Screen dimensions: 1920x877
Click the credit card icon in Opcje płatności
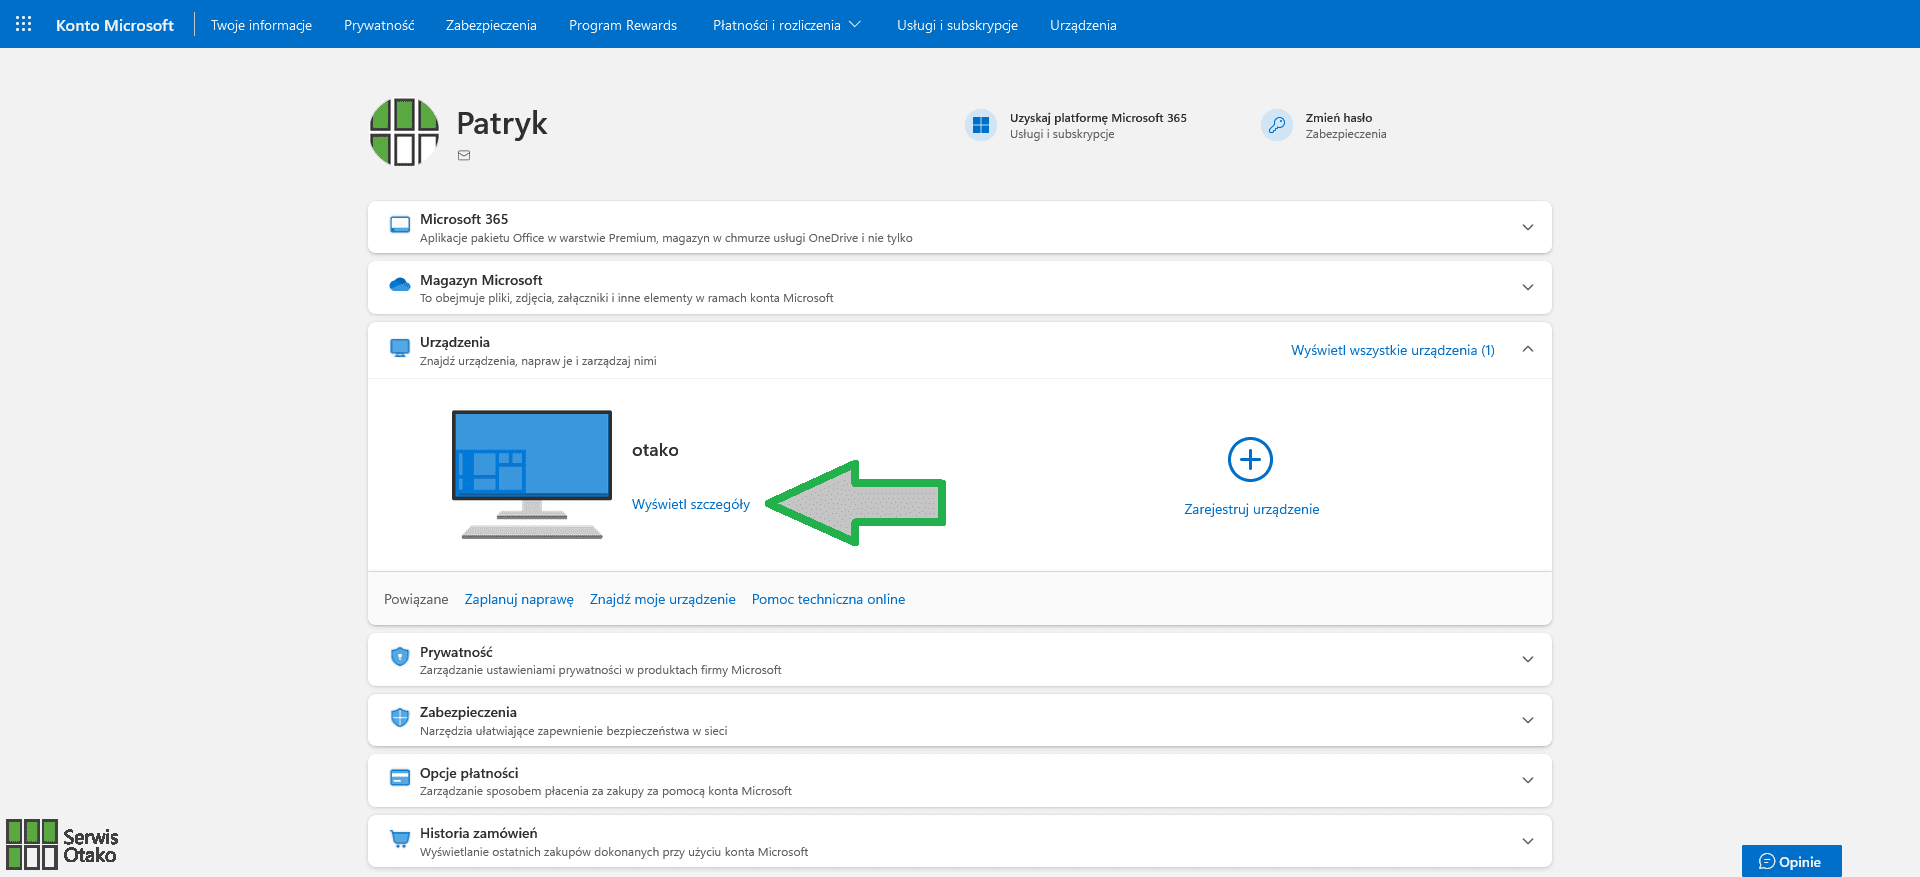point(400,779)
